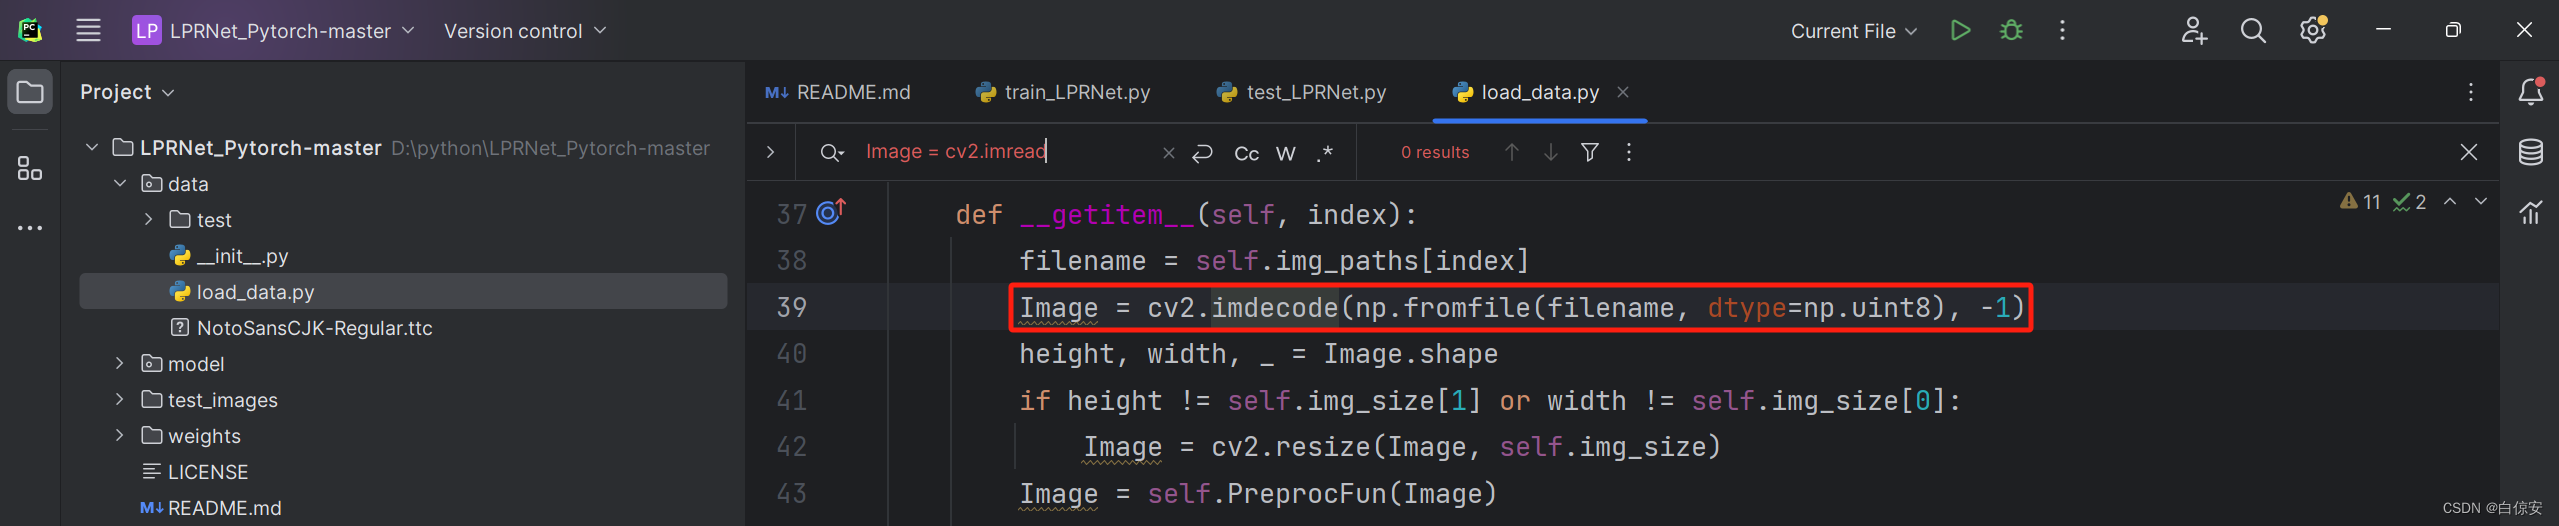Switch to README.md editor tab

click(x=838, y=92)
